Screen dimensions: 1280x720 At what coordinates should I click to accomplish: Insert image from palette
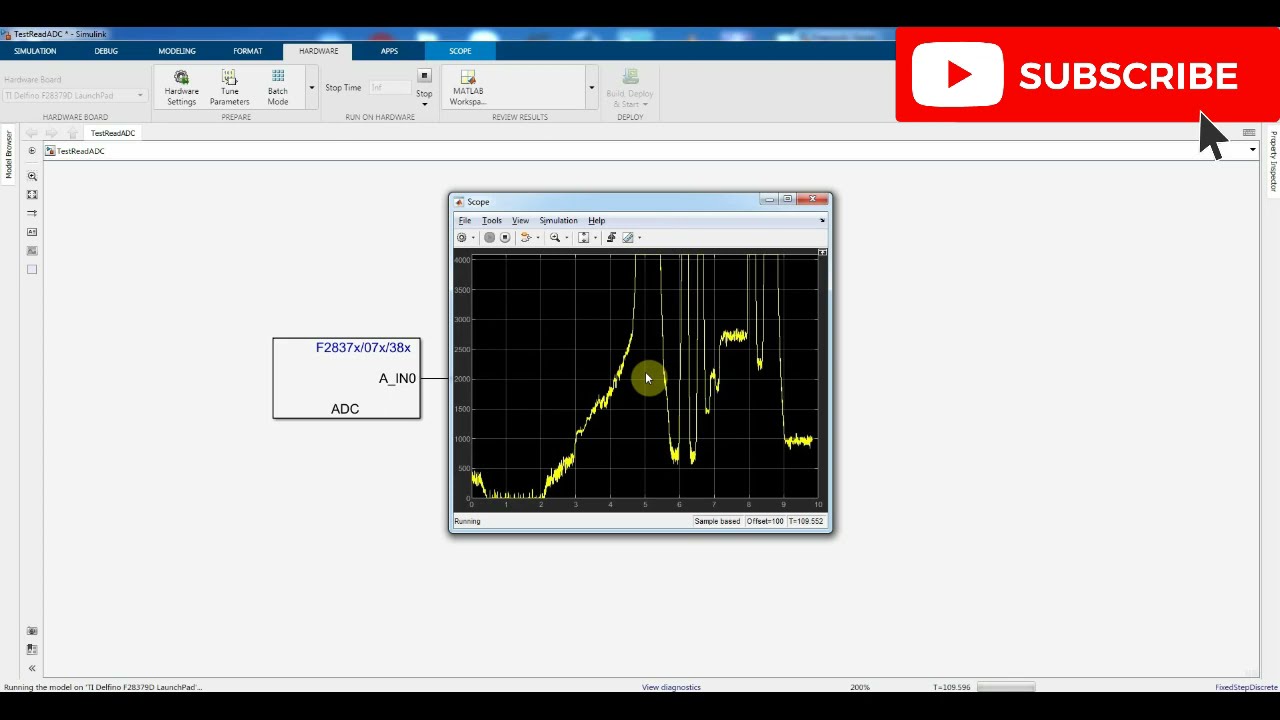[x=32, y=251]
